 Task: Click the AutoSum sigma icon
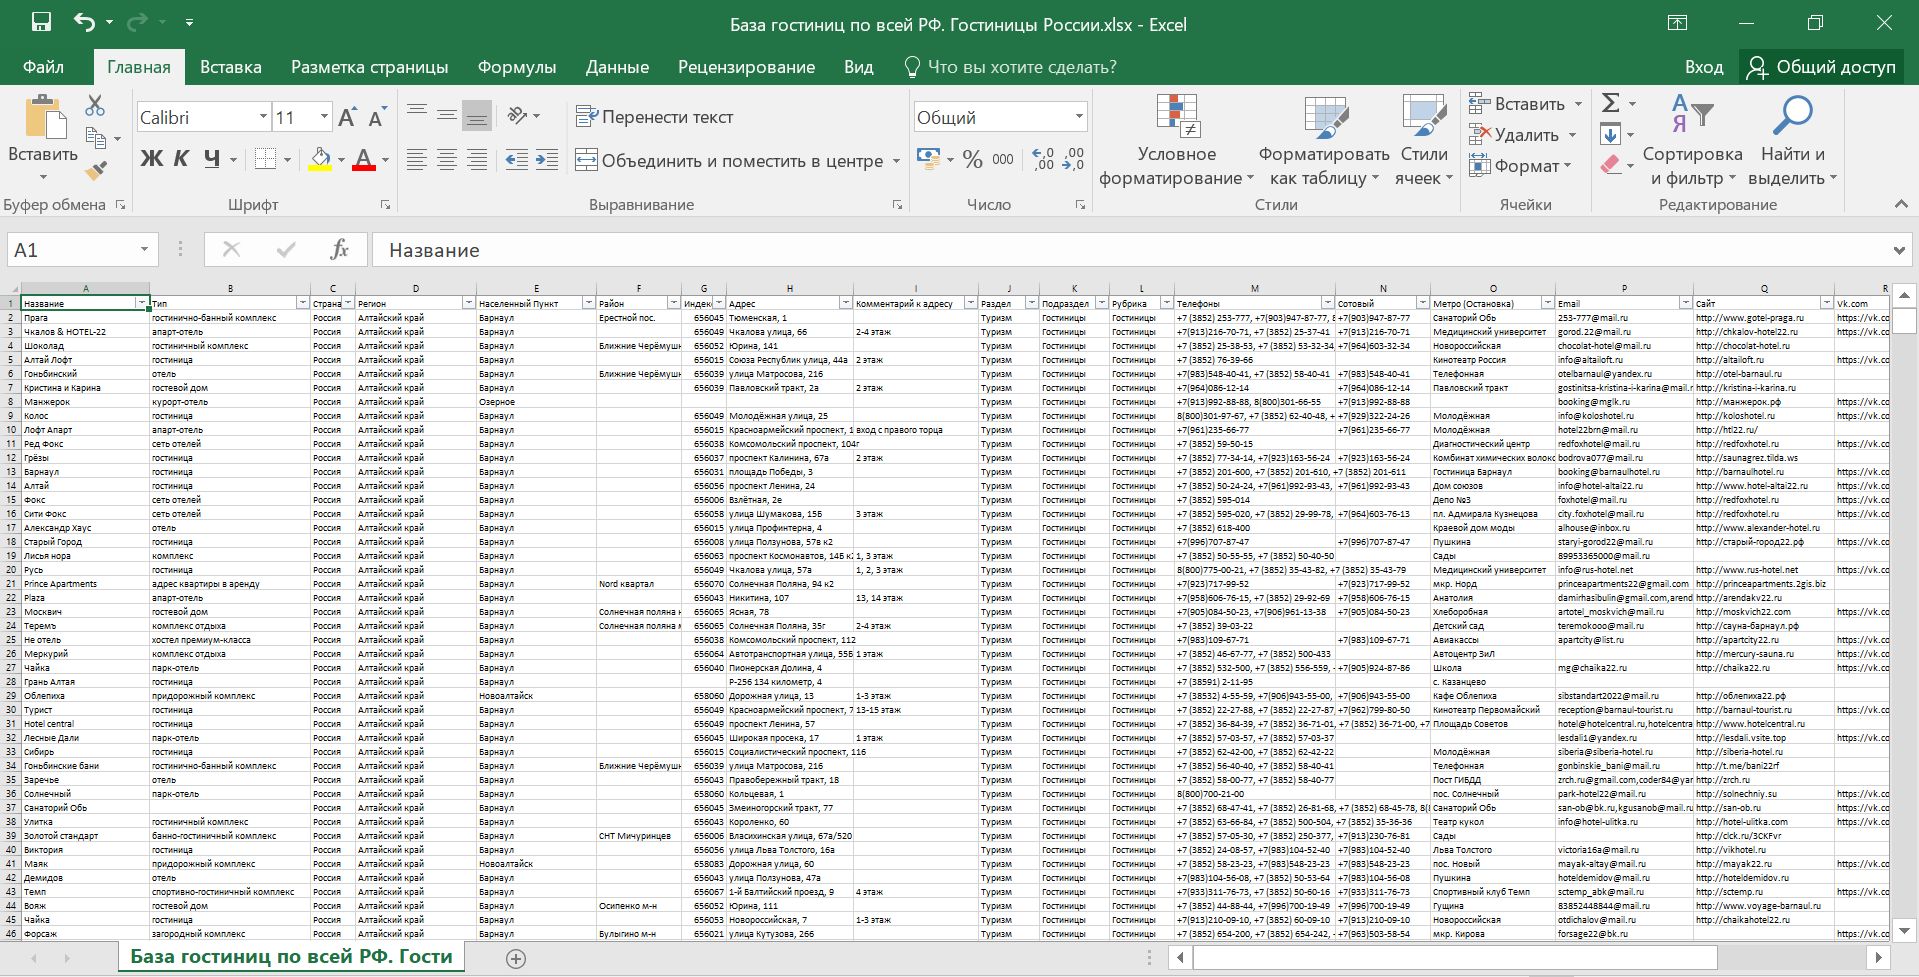point(1610,103)
